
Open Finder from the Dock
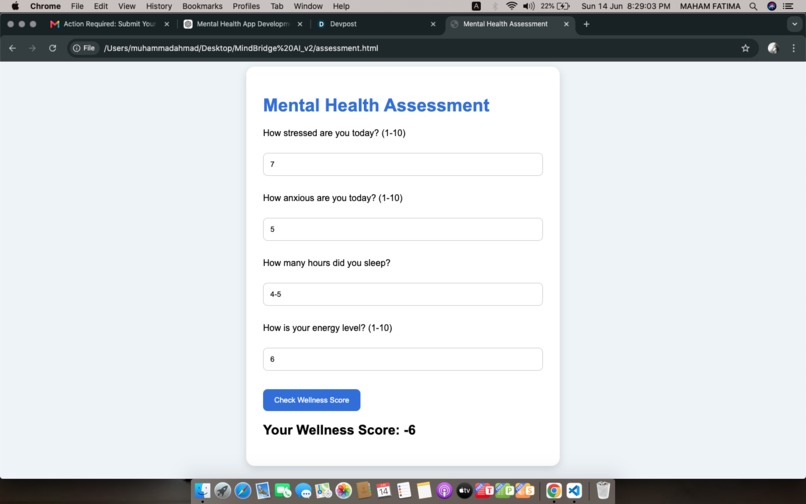coord(203,490)
